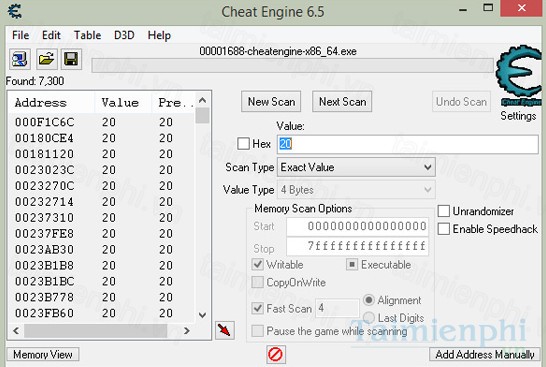Open the Table menu

pyautogui.click(x=87, y=35)
